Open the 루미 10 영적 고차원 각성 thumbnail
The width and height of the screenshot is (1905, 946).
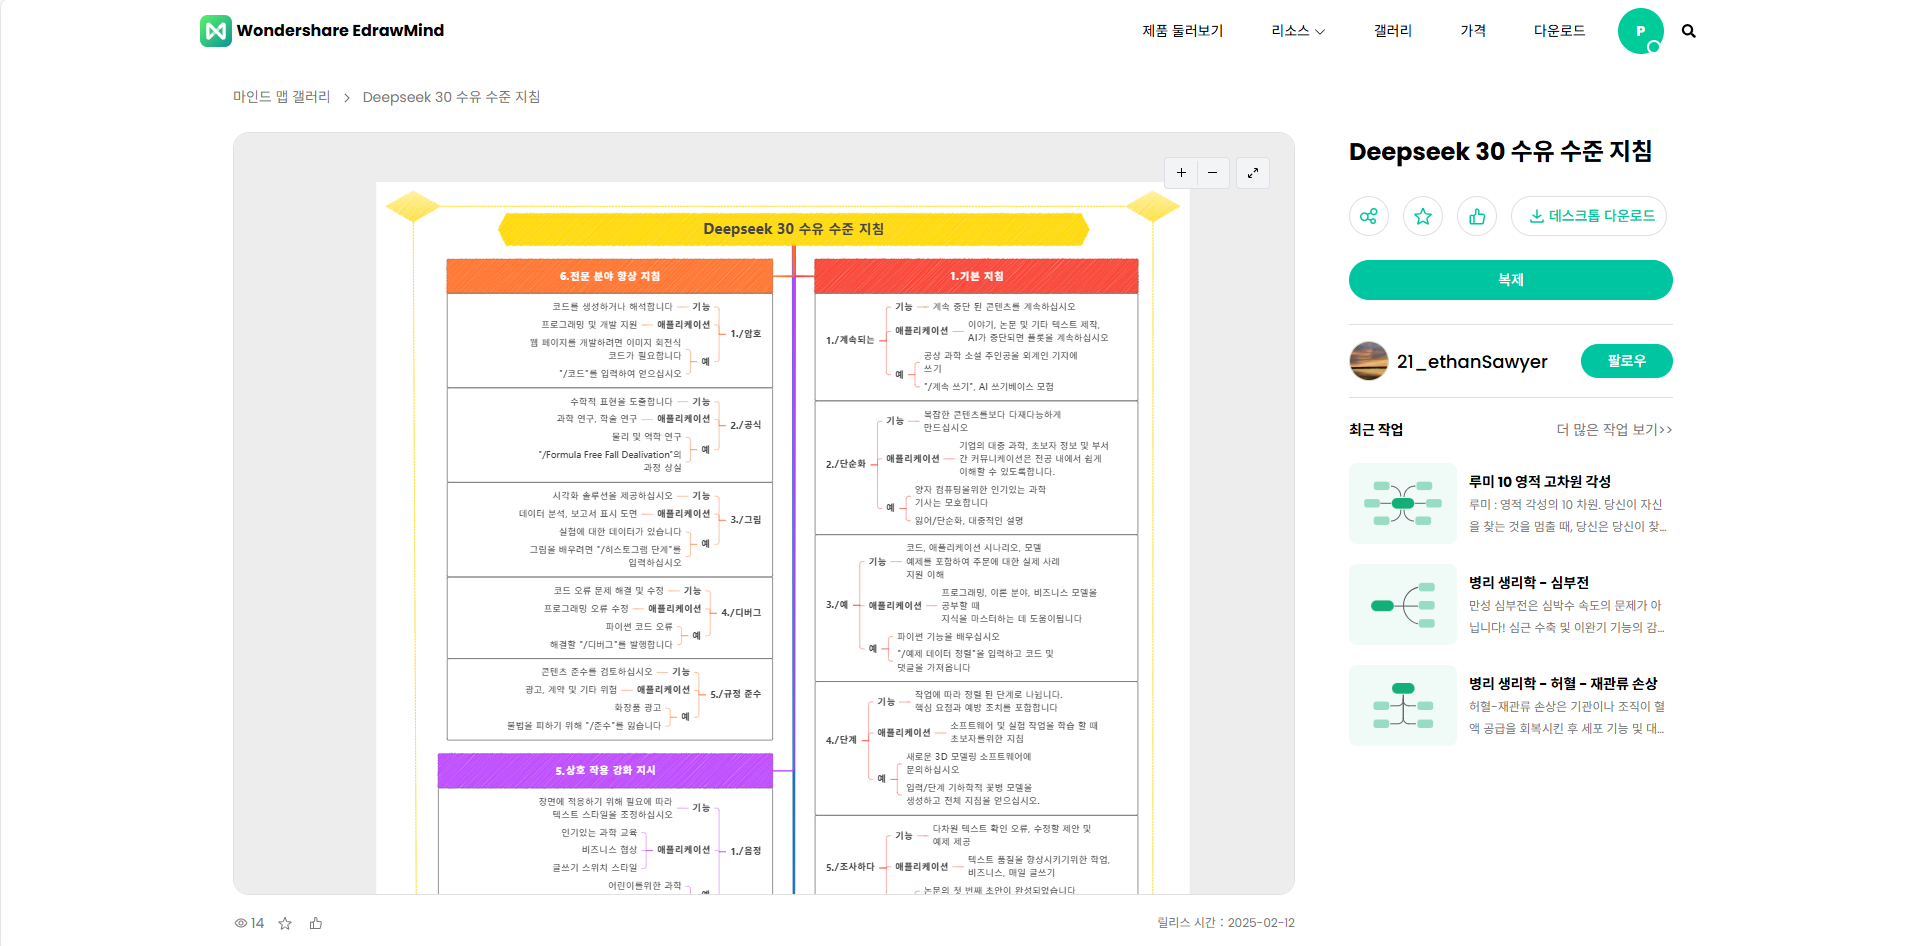coord(1402,503)
